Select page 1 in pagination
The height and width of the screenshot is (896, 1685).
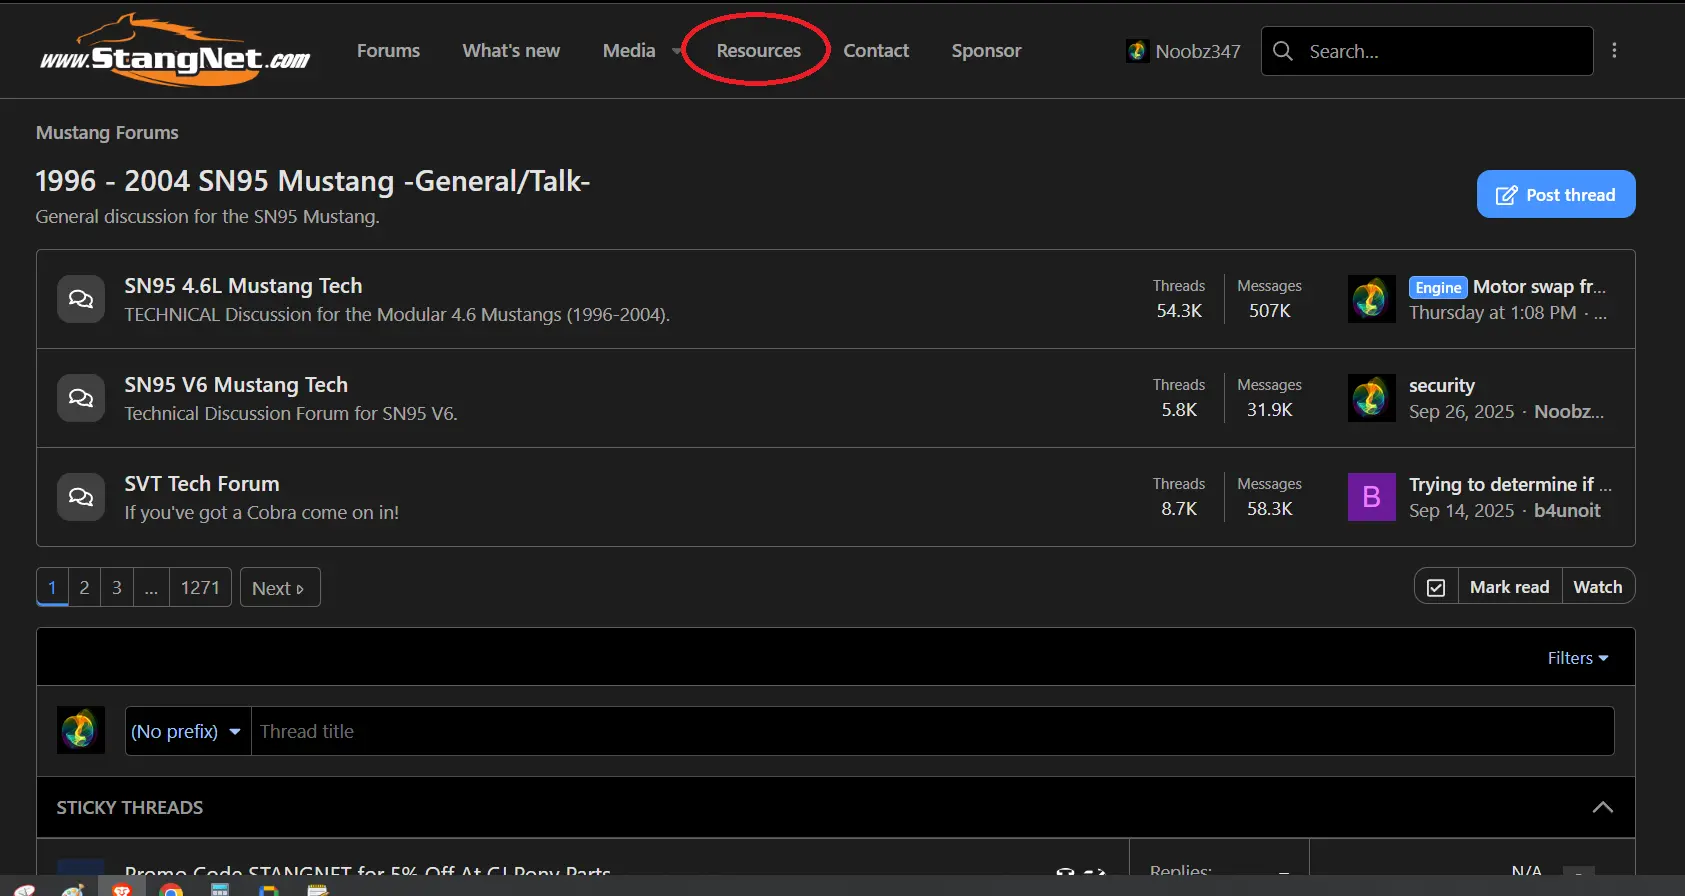(52, 587)
